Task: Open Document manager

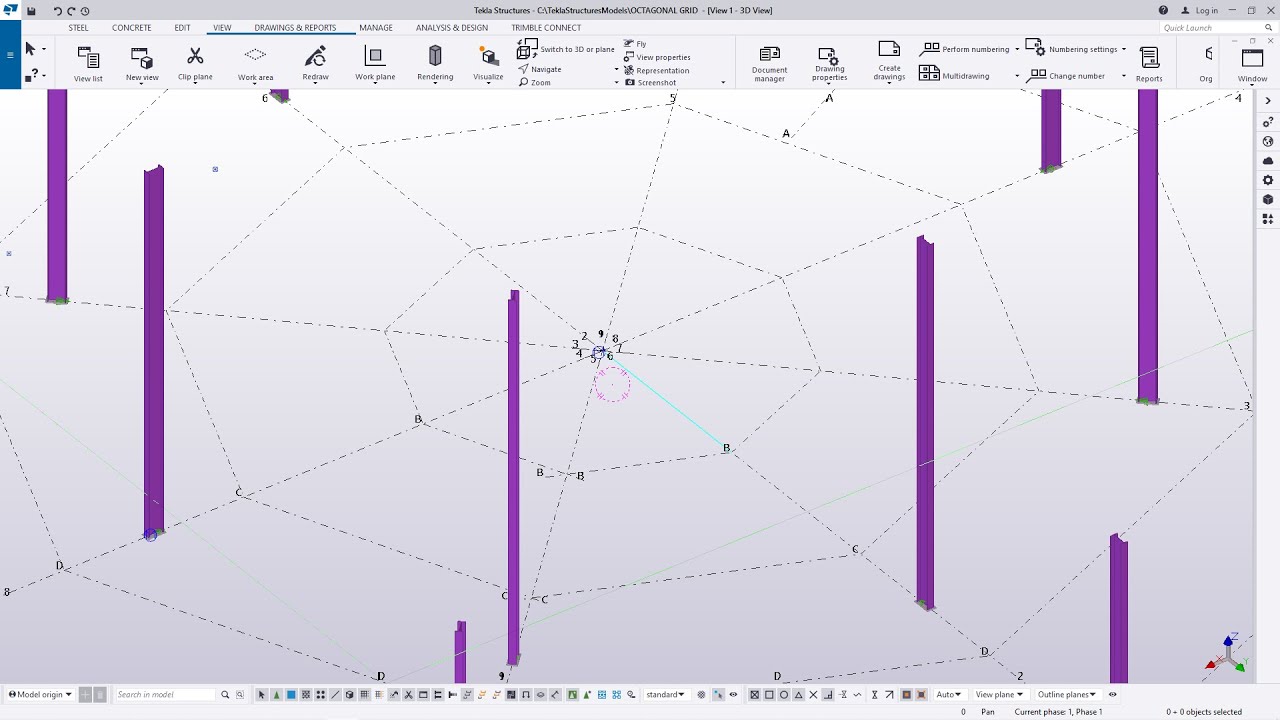Action: 769,64
